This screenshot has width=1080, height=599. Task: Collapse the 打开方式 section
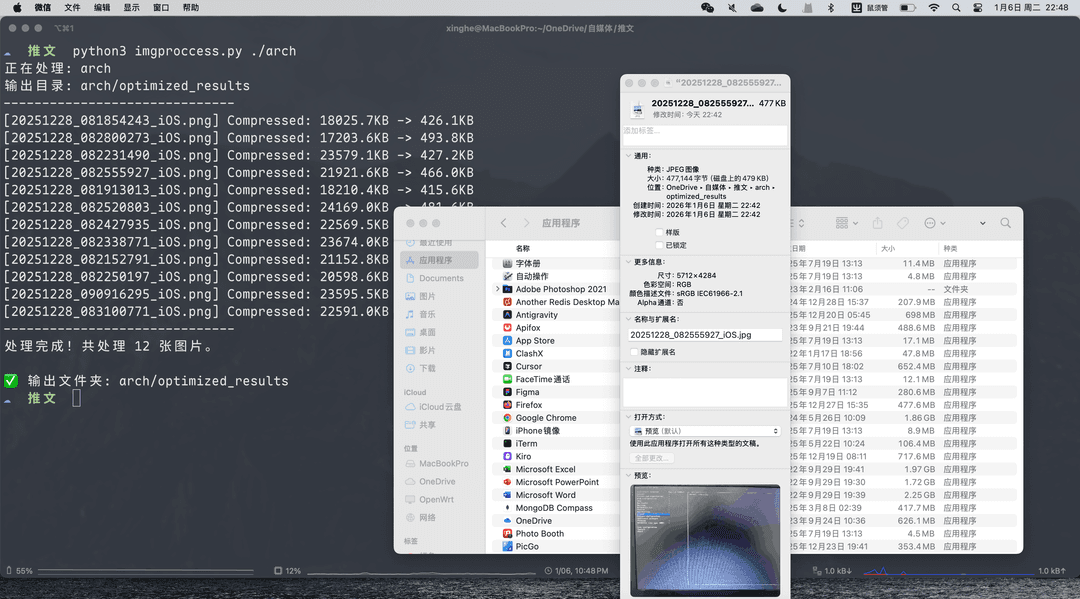[x=628, y=417]
